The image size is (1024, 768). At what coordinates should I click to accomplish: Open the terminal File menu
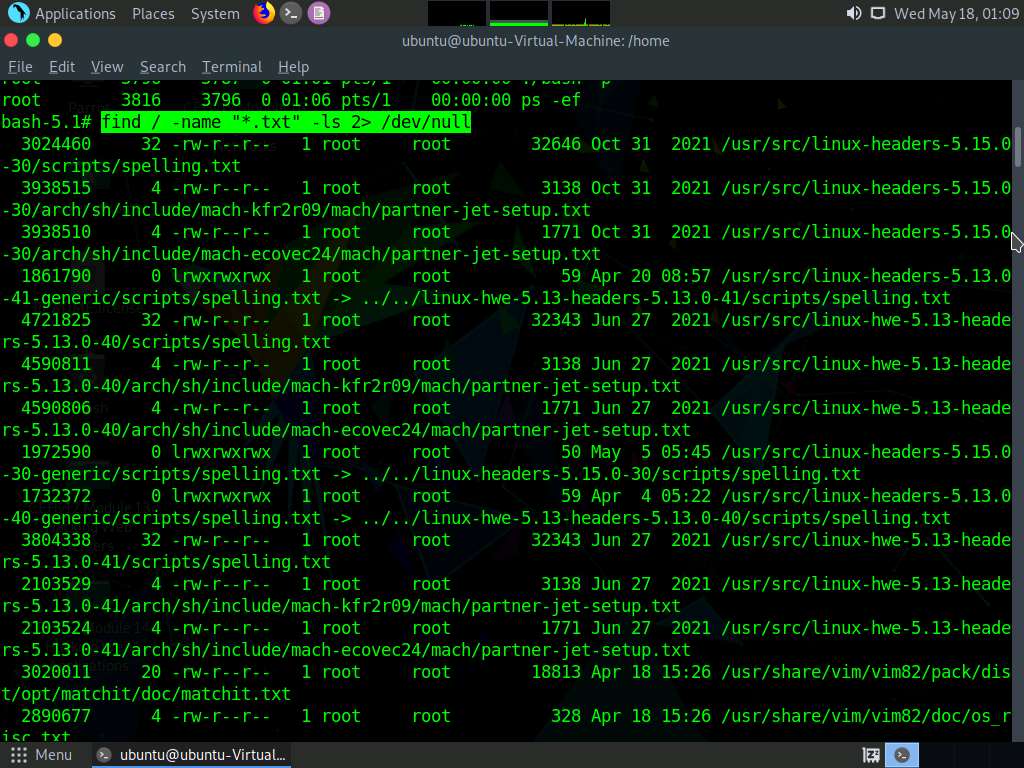pyautogui.click(x=20, y=67)
